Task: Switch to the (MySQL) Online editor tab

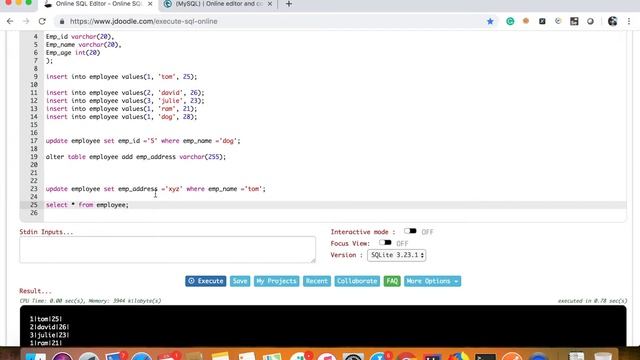Action: (x=219, y=4)
